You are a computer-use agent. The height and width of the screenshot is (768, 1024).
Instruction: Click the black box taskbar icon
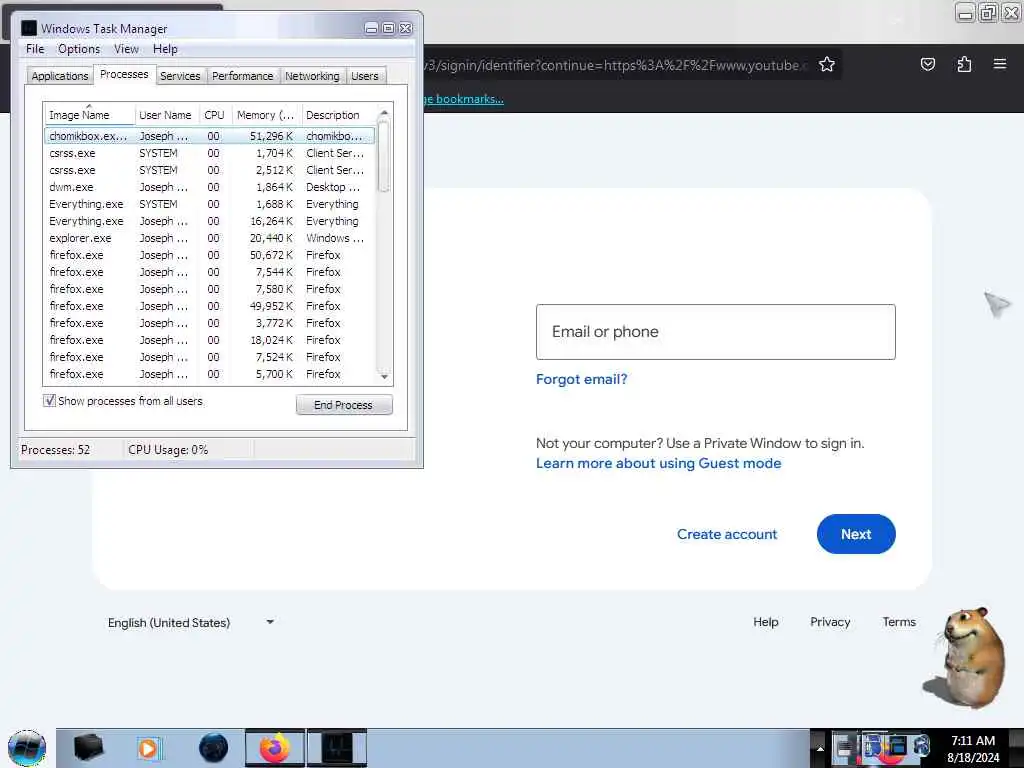pos(88,748)
